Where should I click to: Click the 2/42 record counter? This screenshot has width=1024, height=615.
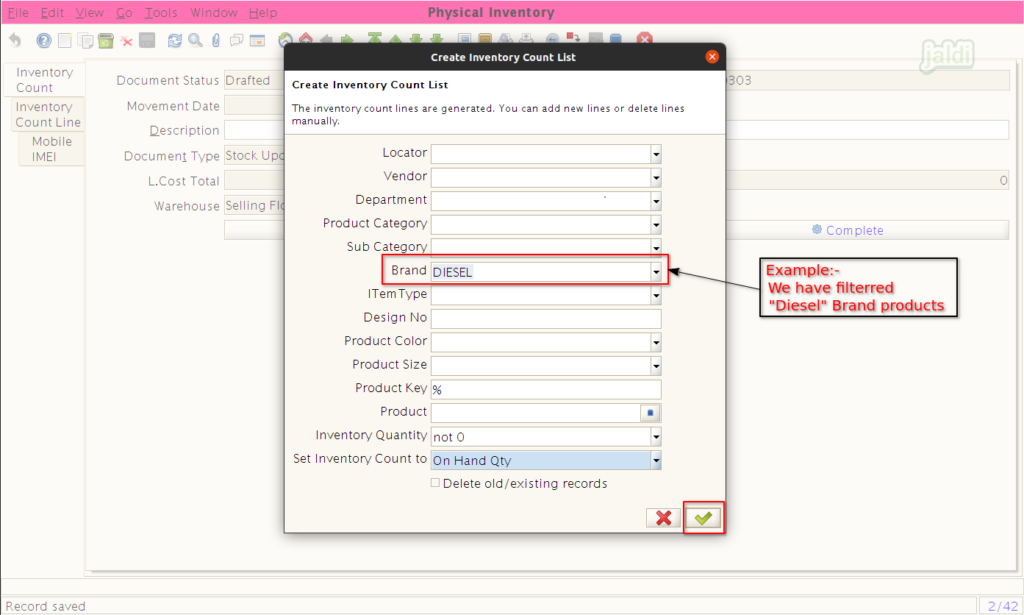(1001, 606)
